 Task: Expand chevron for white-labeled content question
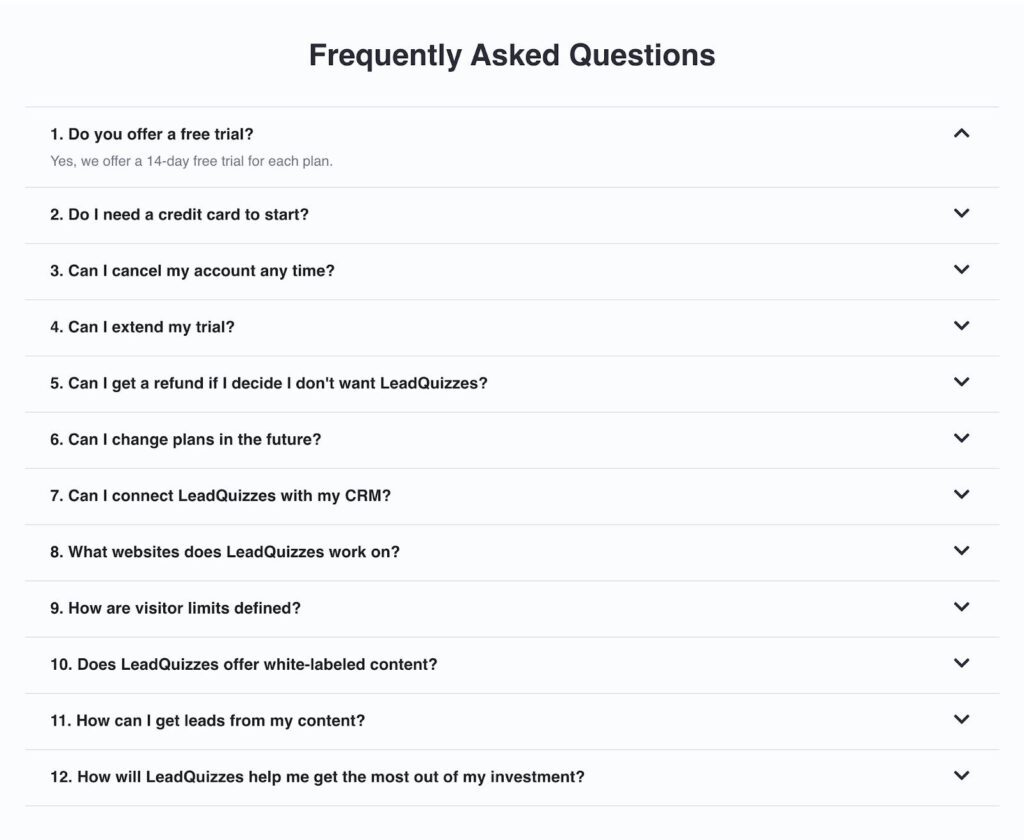click(962, 662)
